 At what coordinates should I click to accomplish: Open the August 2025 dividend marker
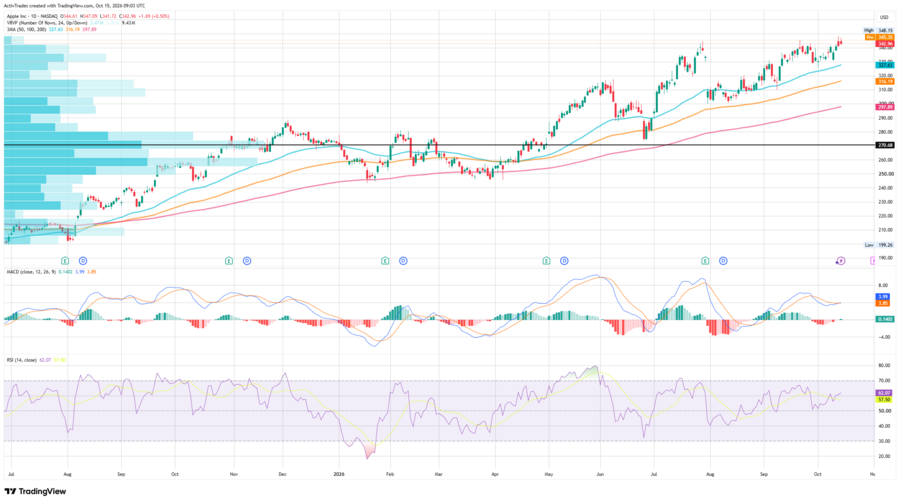pos(83,261)
